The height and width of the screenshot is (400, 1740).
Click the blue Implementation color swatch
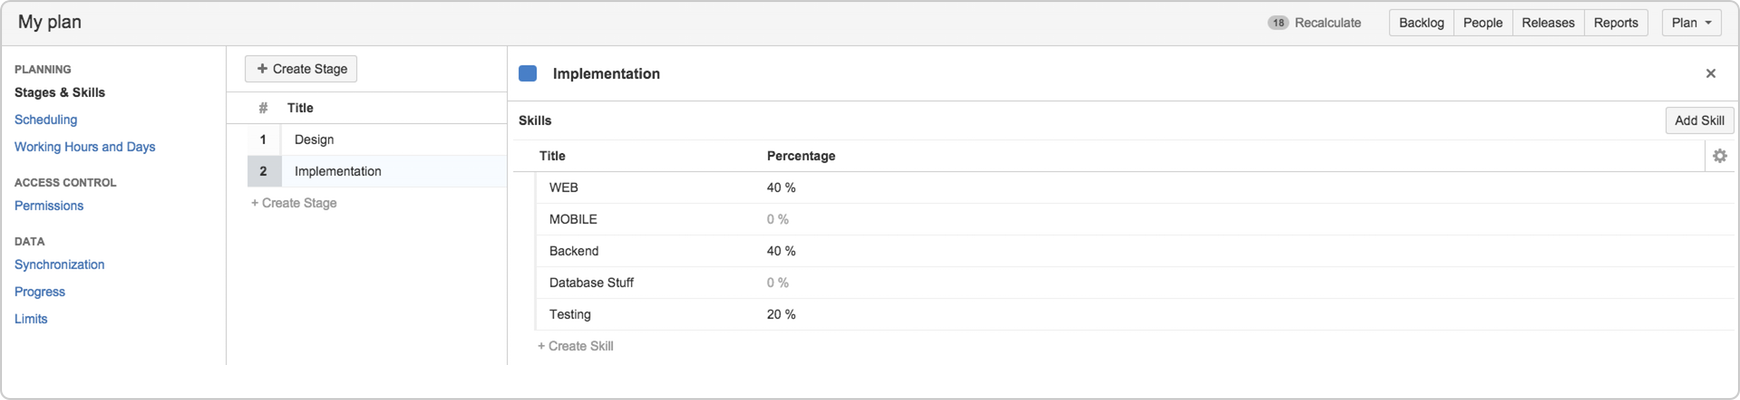point(528,73)
